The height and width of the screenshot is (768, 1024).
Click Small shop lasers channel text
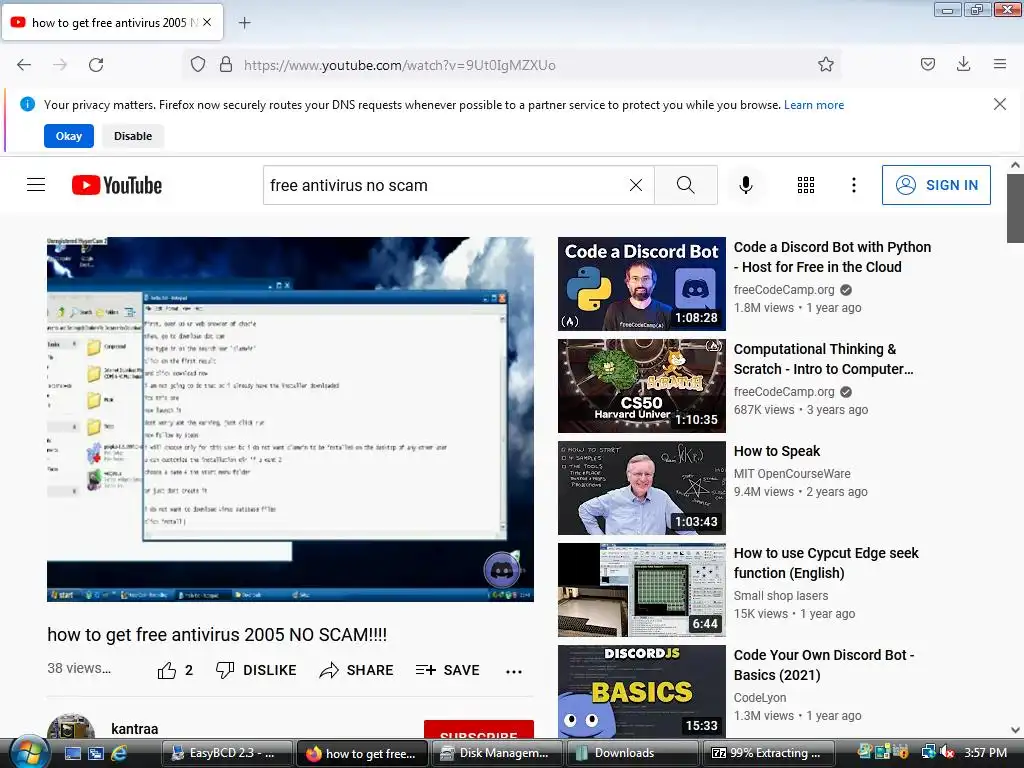tap(780, 596)
